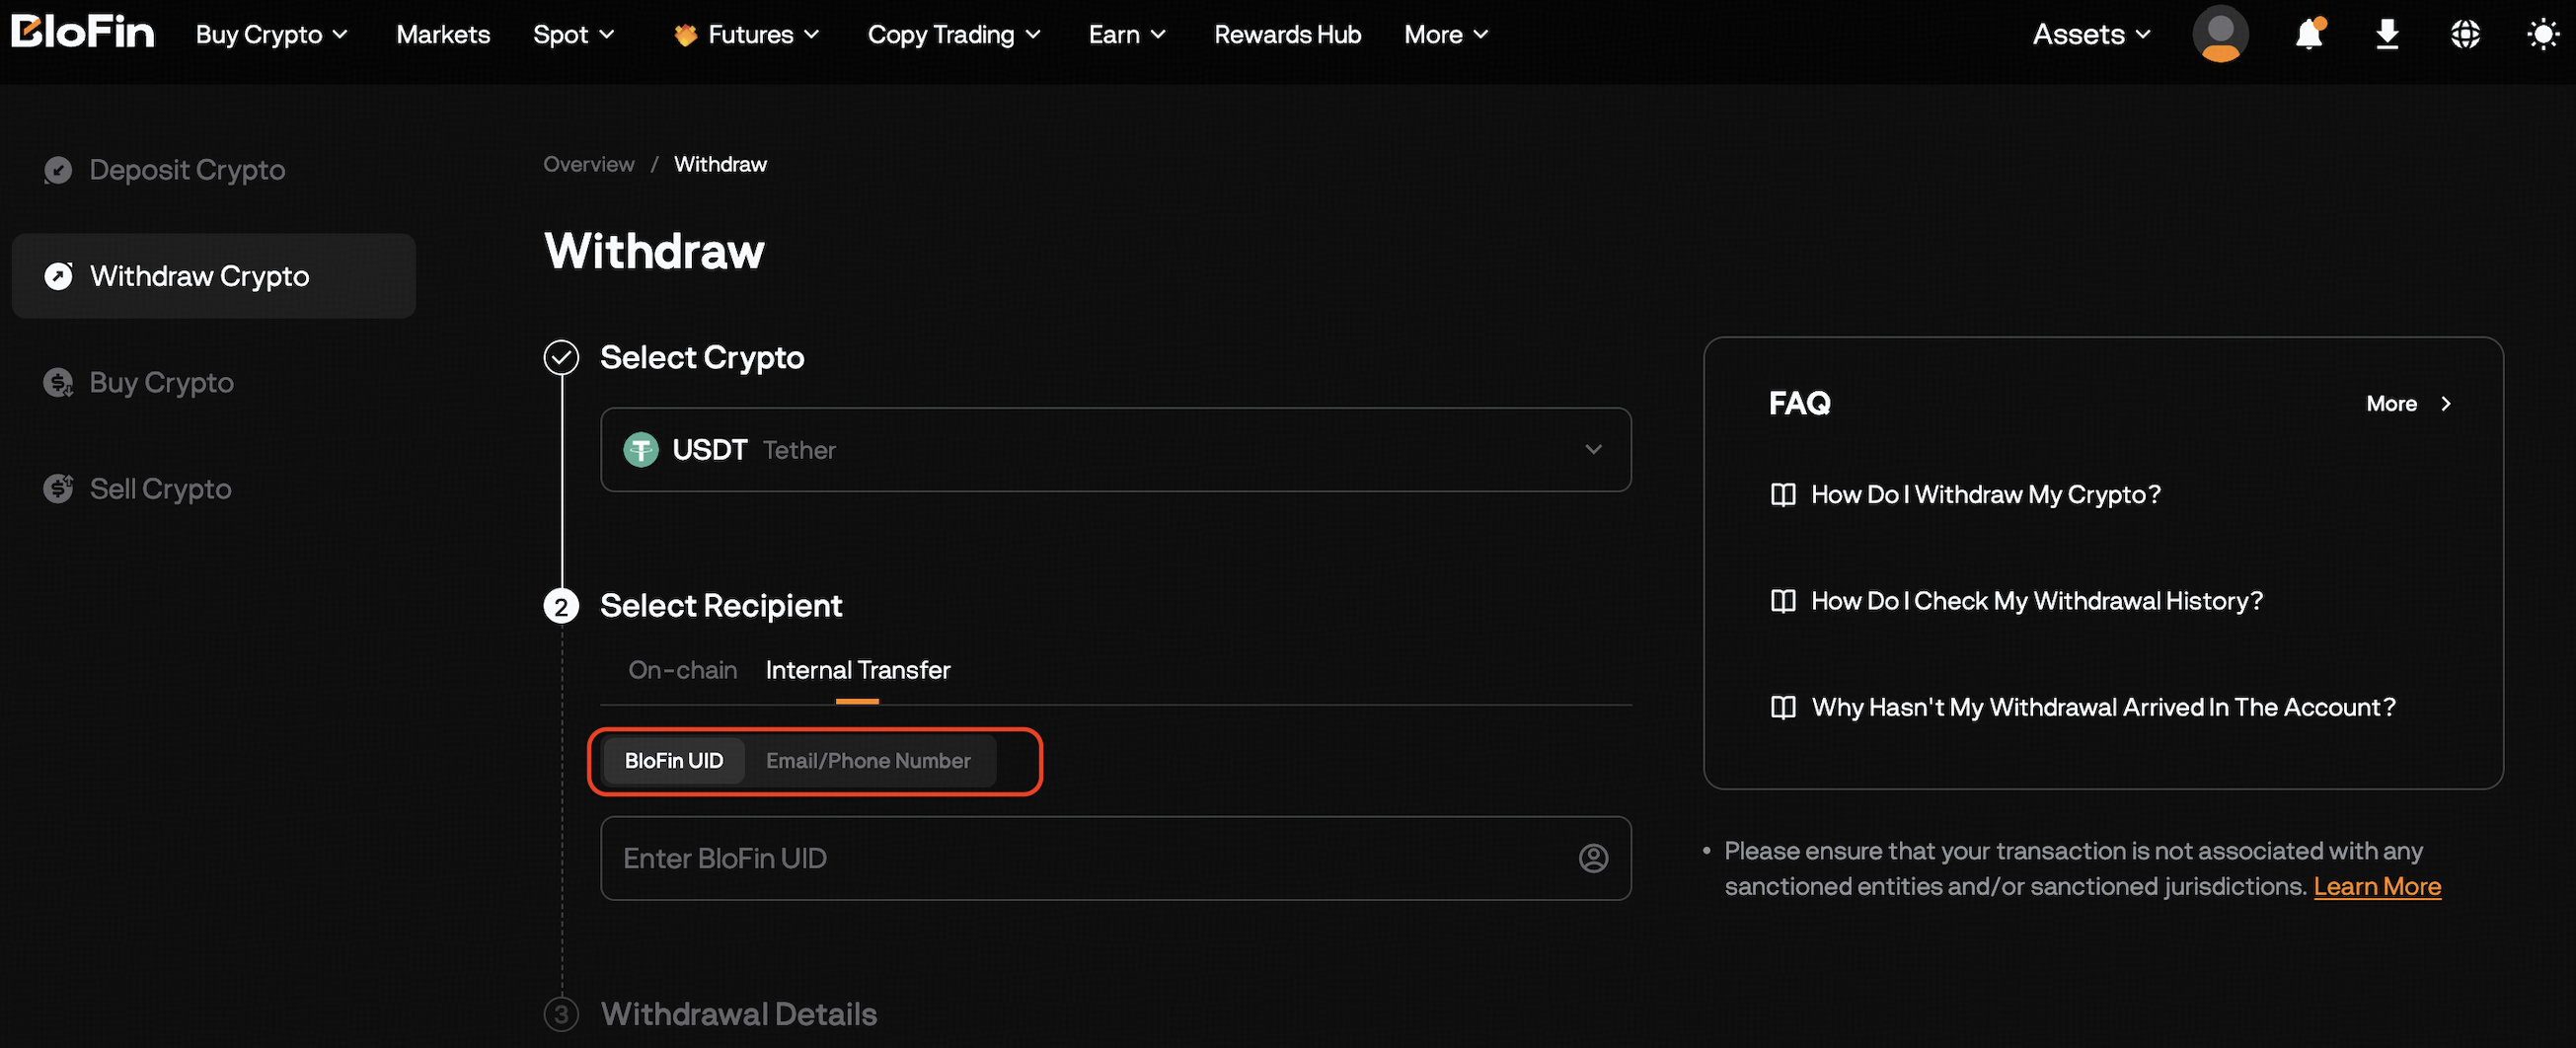Click the Select Recipient step heading
The width and height of the screenshot is (2576, 1048).
point(721,606)
